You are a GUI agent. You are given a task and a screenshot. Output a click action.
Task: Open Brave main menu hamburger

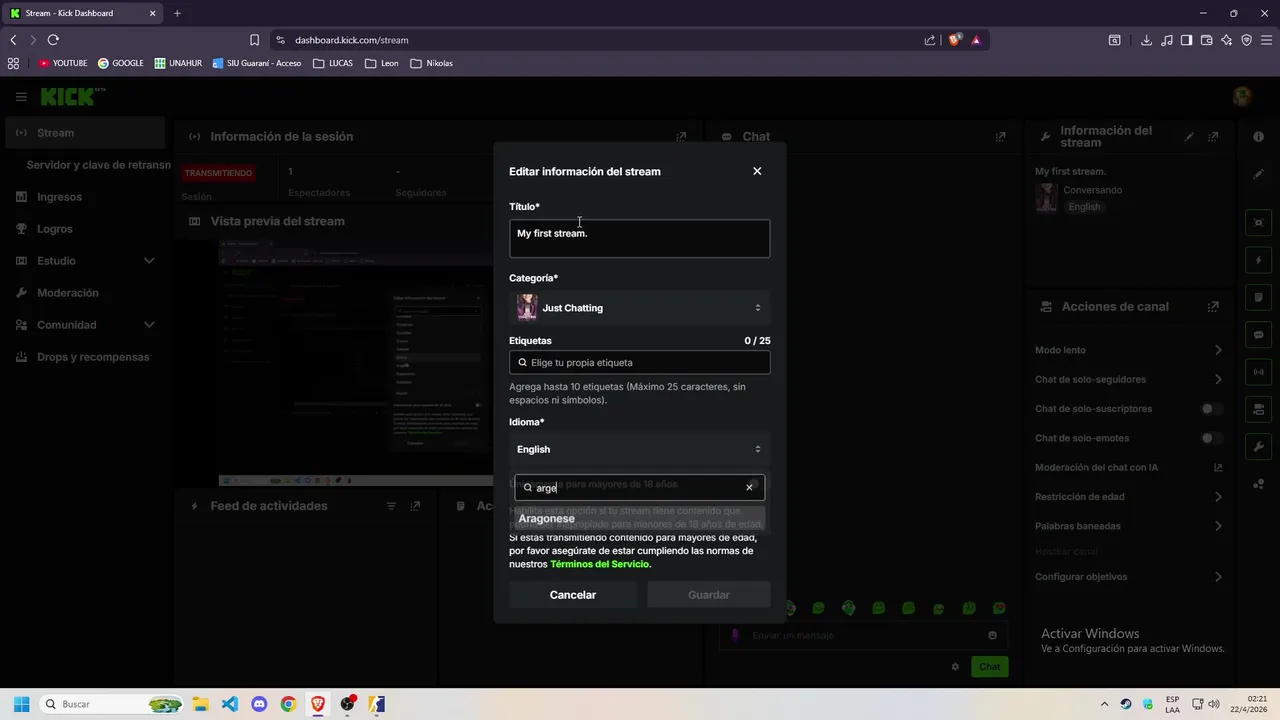click(x=1266, y=40)
